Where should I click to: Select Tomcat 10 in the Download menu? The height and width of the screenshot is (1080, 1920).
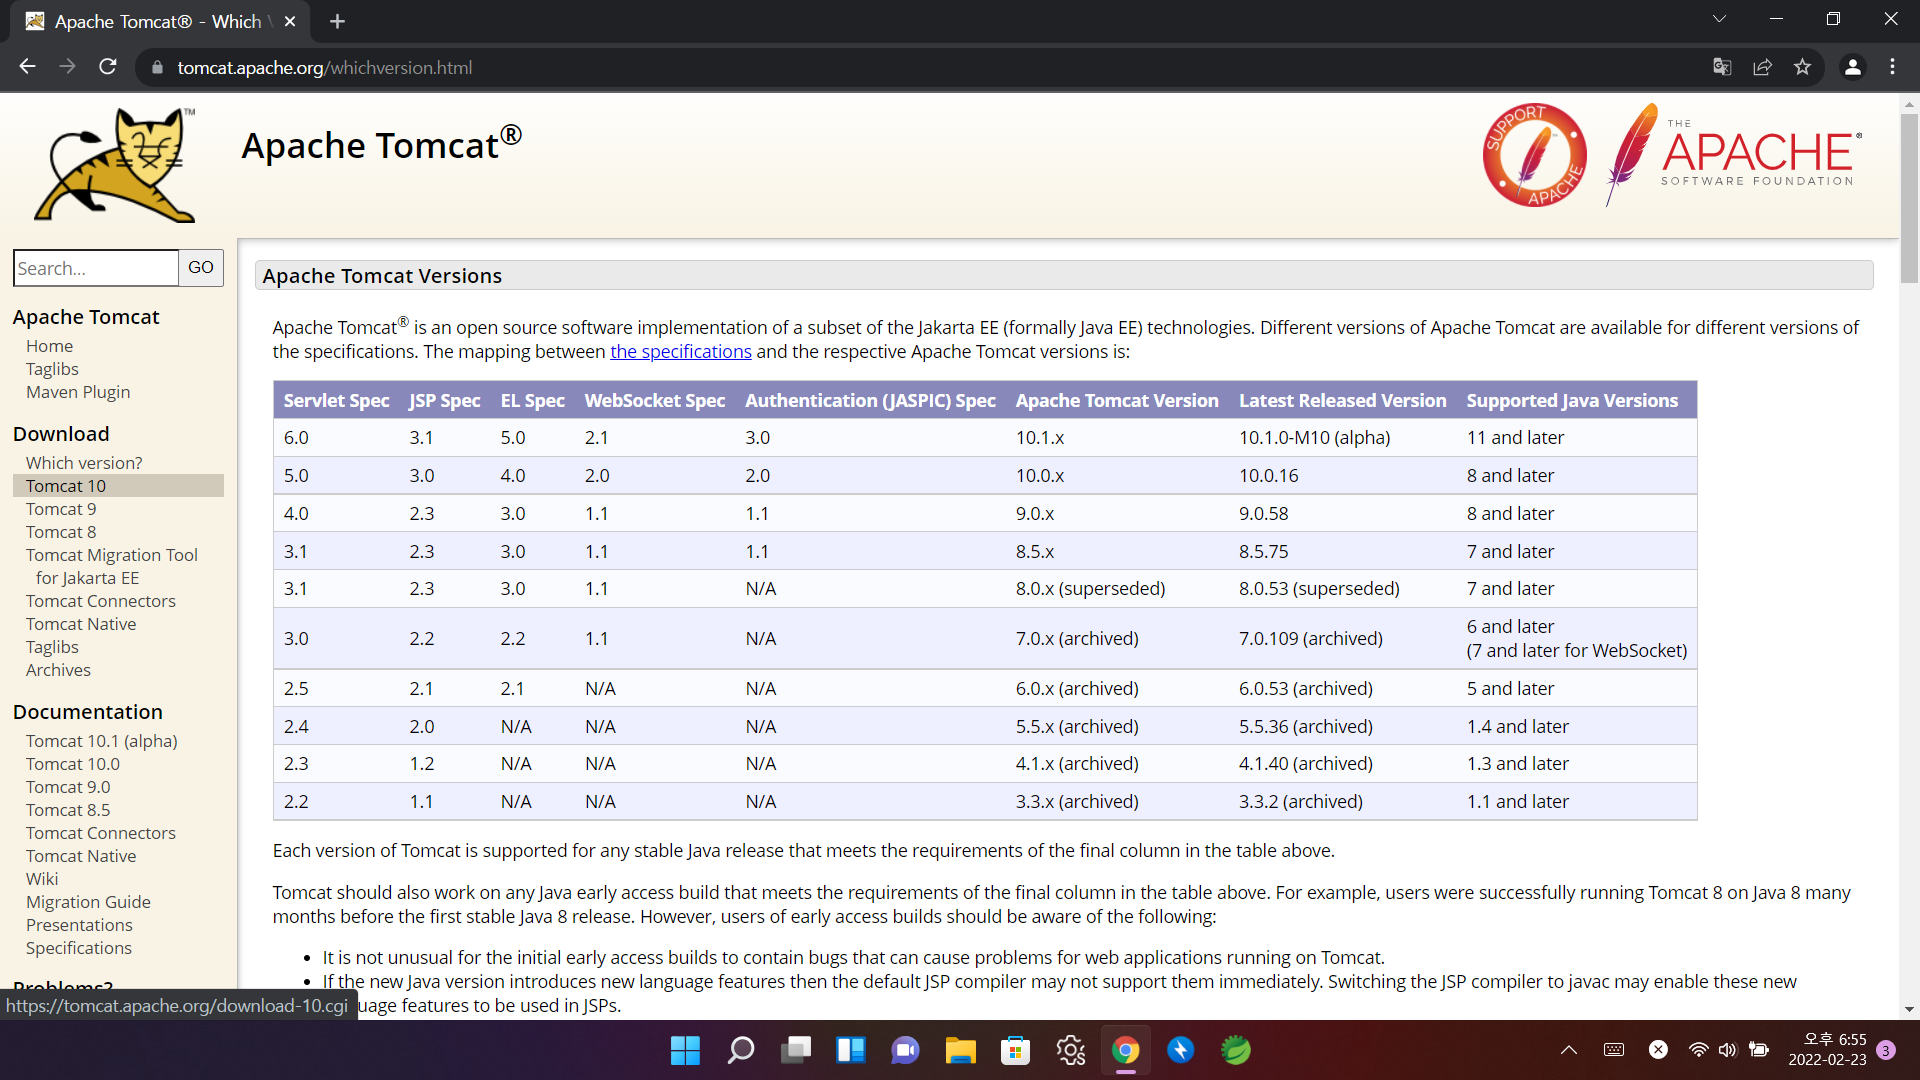pos(66,486)
